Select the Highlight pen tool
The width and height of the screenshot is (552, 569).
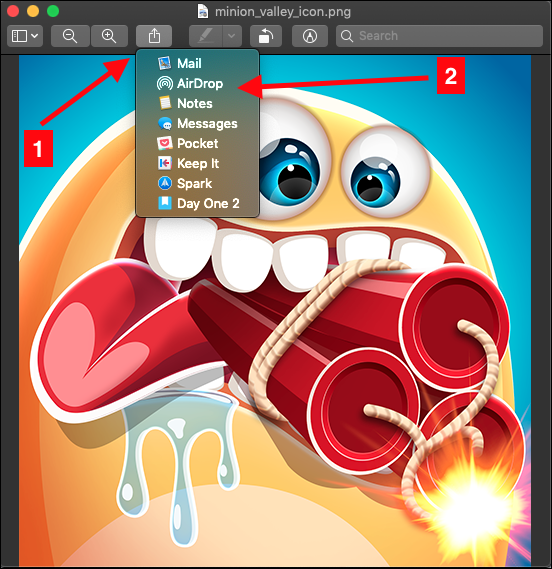(x=205, y=36)
